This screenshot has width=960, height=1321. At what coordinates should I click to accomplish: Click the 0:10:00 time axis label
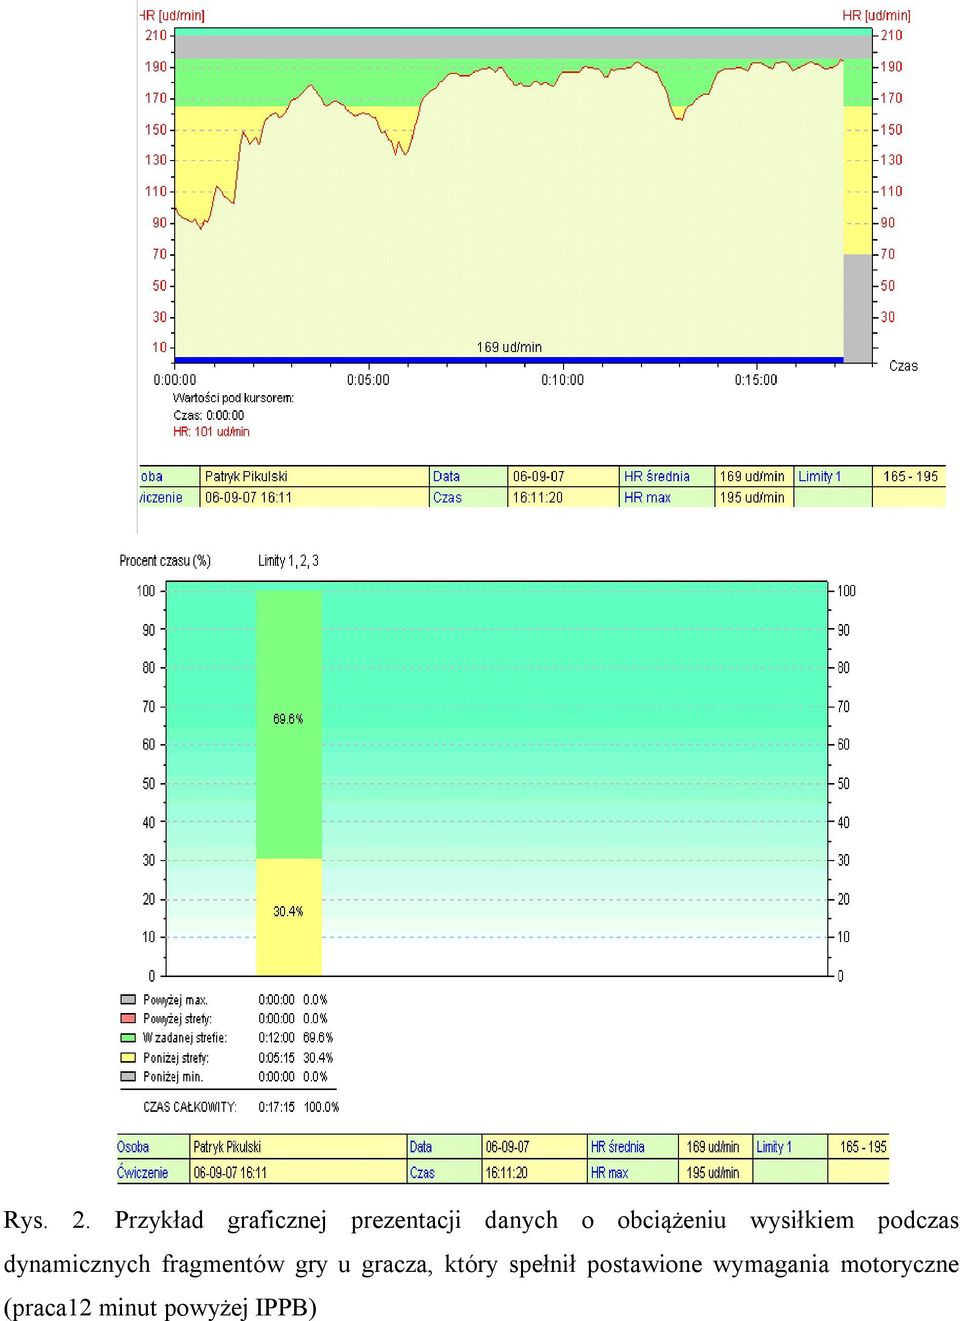coord(562,380)
